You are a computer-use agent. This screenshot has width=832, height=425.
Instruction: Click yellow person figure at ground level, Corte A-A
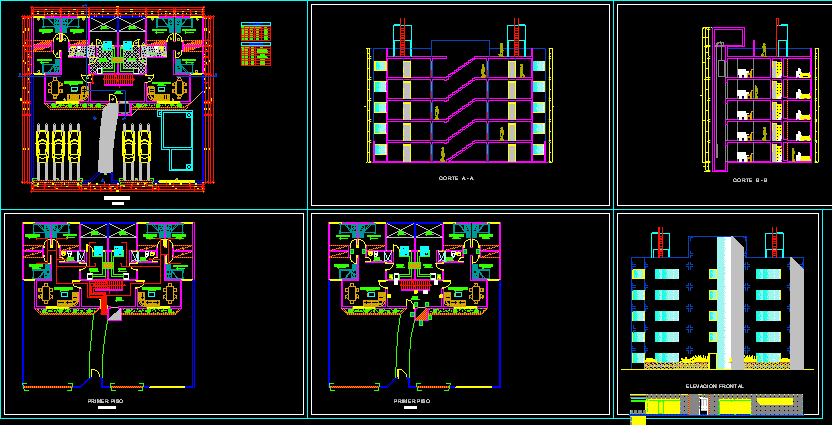pyautogui.click(x=441, y=153)
